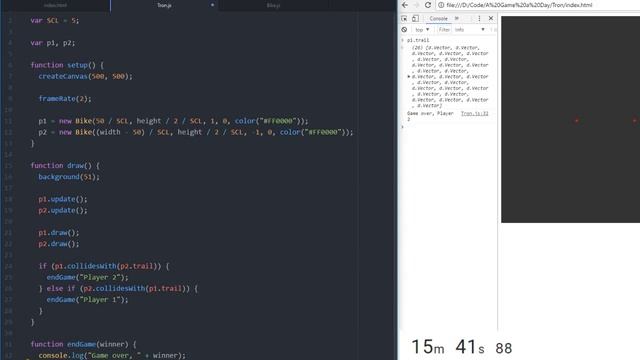This screenshot has height=360, width=640.
Task: Click the left red bike dot on canvas
Action: [x=577, y=120]
